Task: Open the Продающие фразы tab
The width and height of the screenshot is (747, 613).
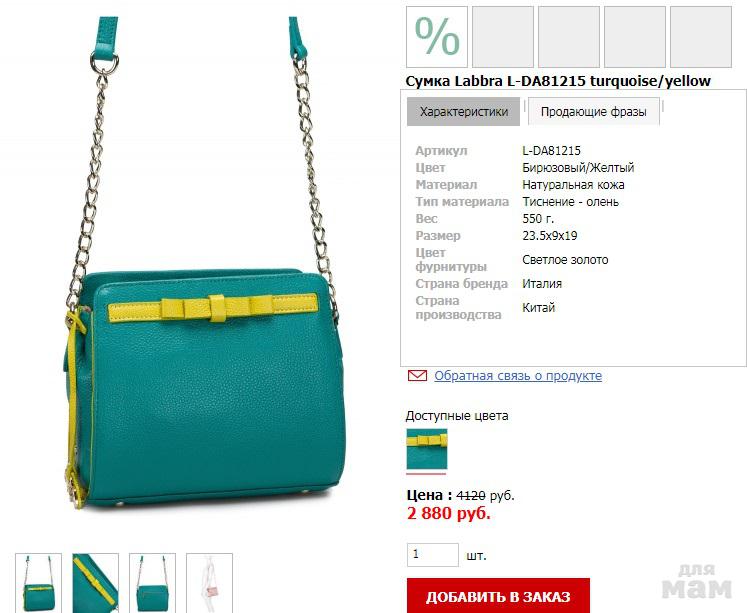Action: 594,112
